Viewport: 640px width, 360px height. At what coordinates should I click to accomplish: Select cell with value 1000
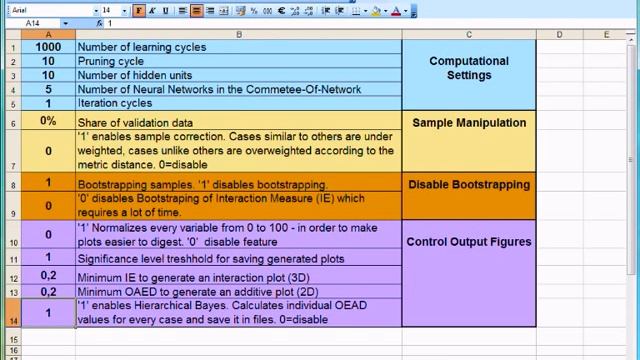[48, 47]
